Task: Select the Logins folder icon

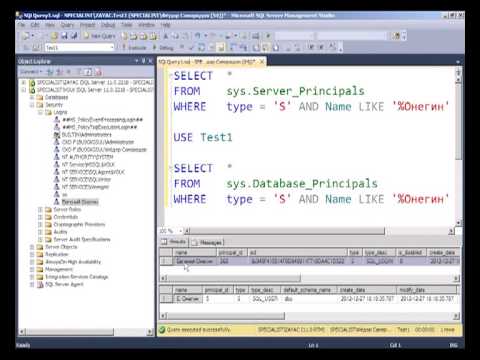Action: (48, 112)
